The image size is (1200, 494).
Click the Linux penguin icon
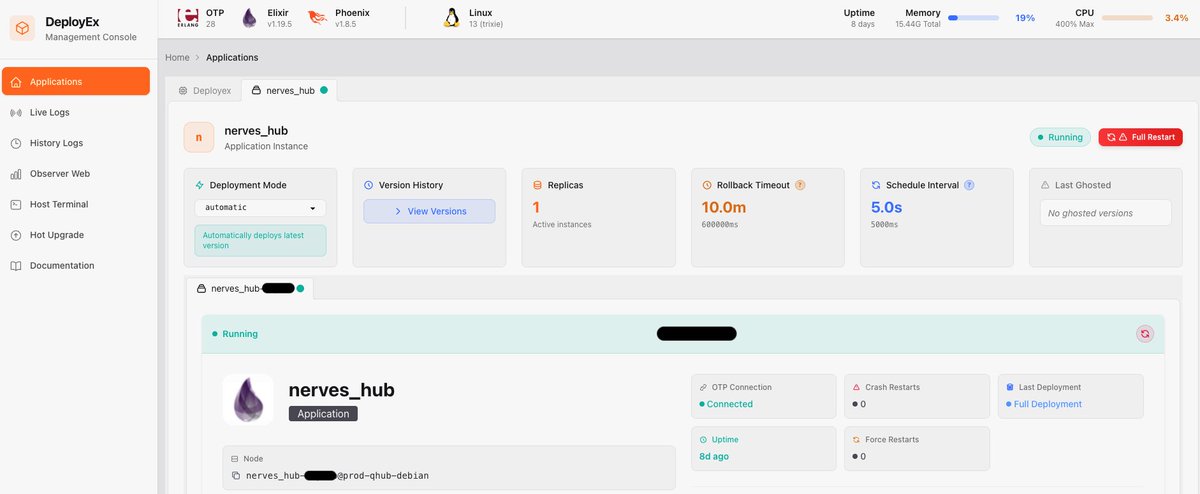coord(452,17)
